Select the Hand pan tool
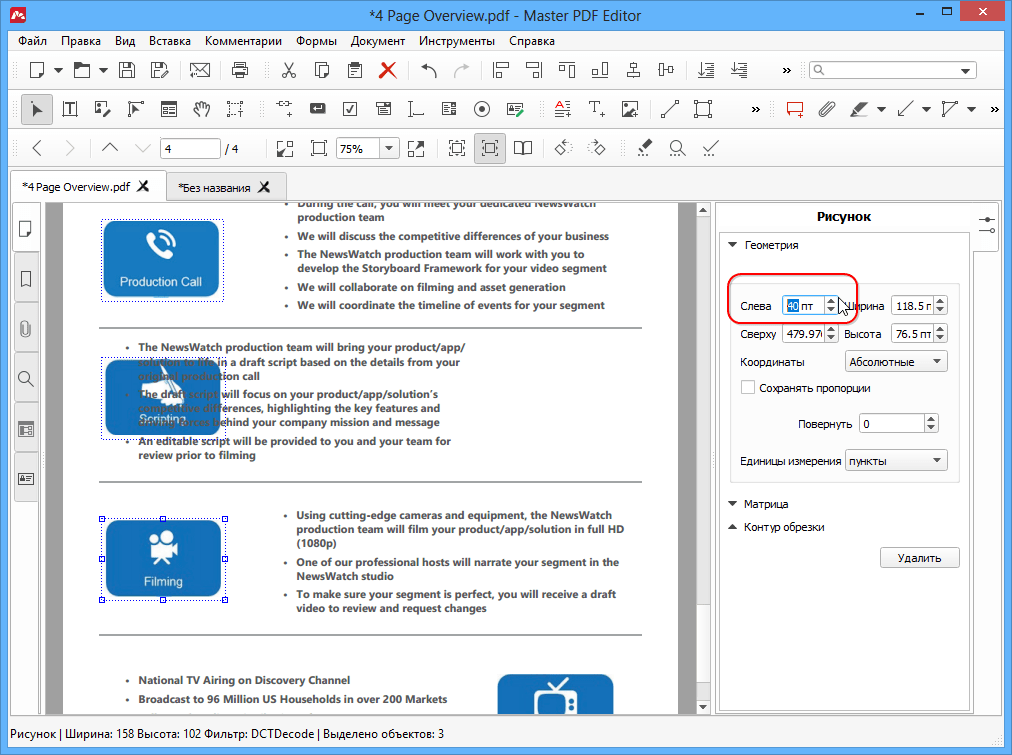1012x755 pixels. pos(202,109)
